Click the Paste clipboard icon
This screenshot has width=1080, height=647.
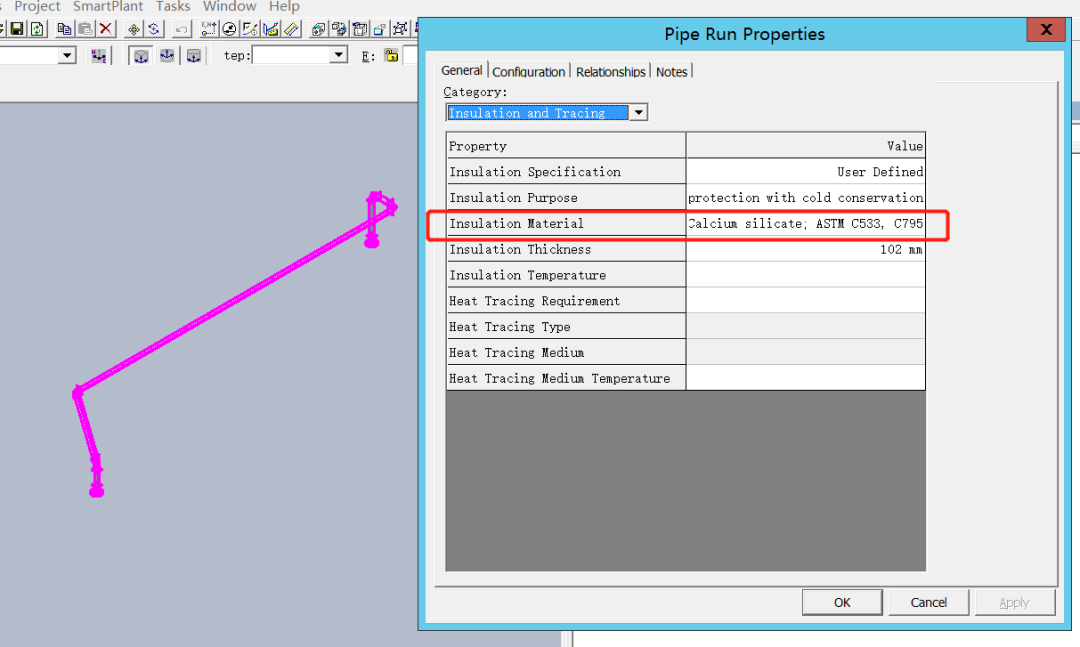click(x=85, y=29)
